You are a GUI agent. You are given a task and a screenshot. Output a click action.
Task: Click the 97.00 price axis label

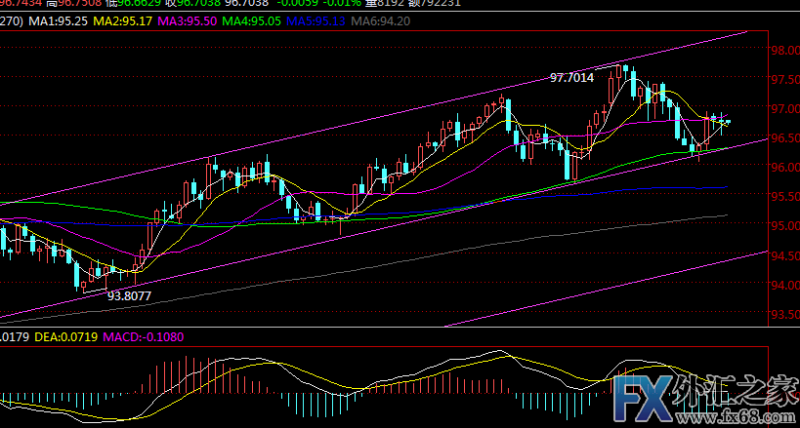[x=783, y=109]
